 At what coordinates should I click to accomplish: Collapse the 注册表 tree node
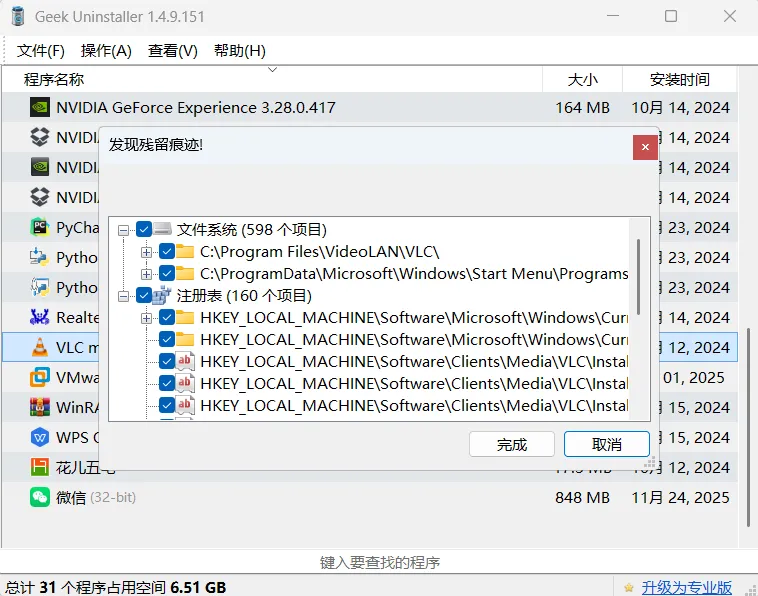point(123,296)
